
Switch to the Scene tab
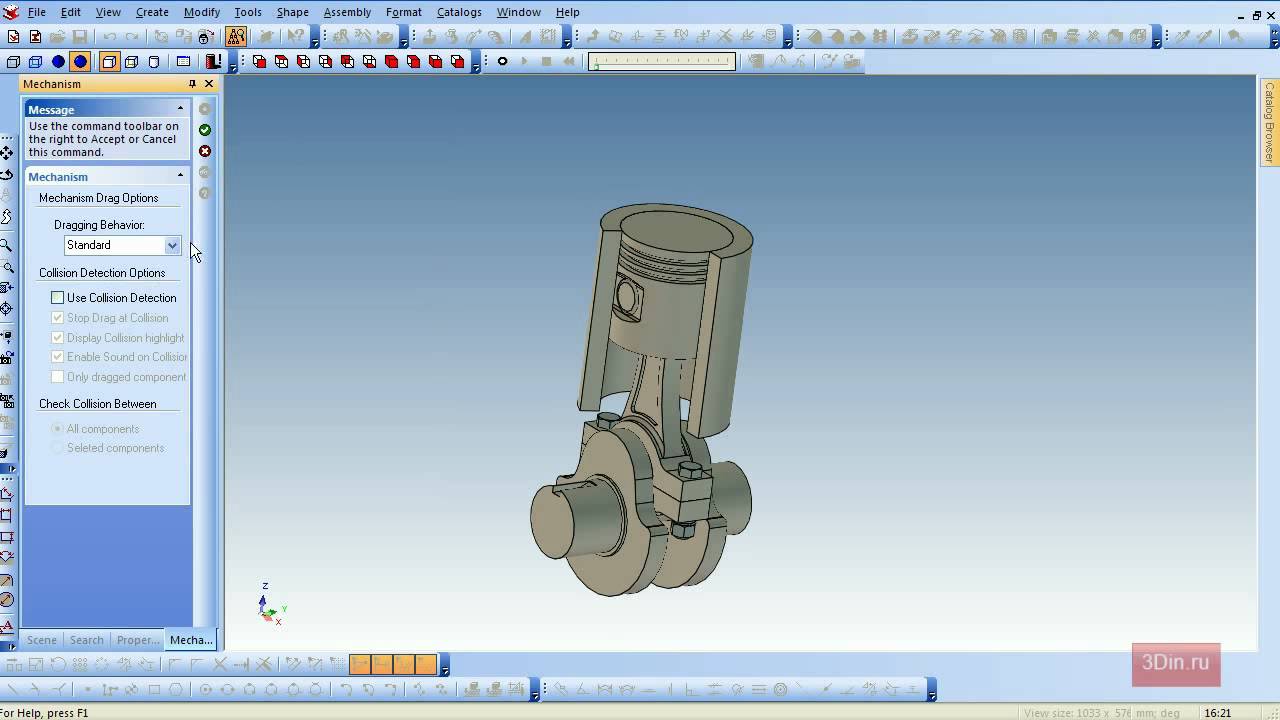(41, 640)
